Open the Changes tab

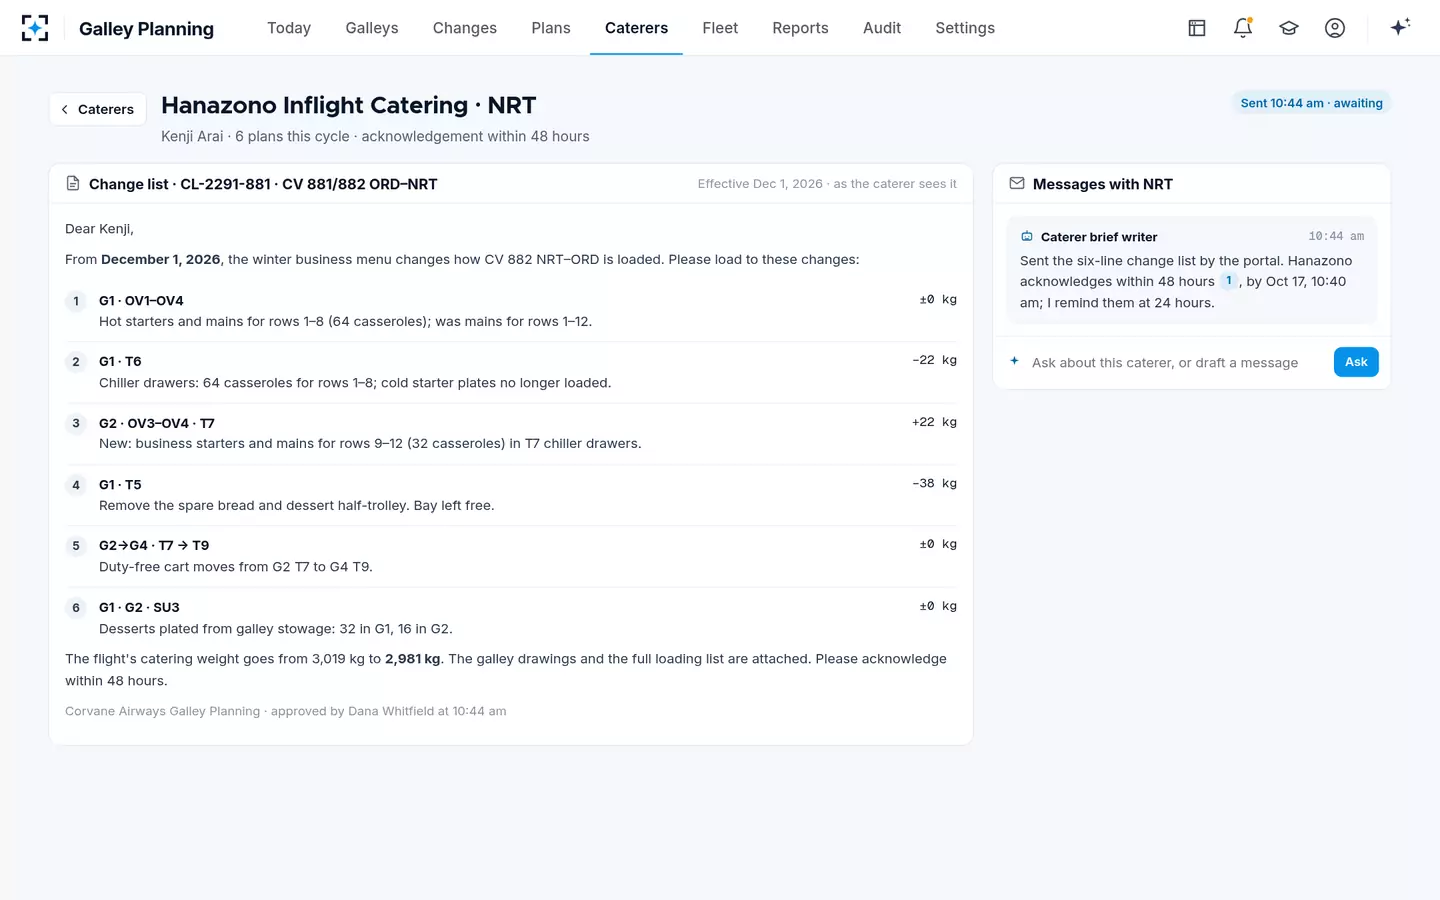pos(465,28)
